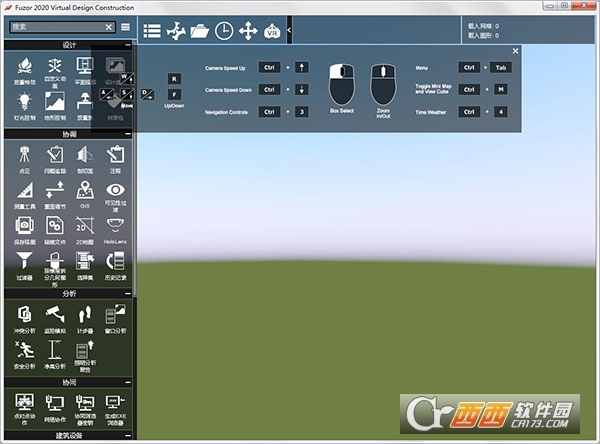600x444 pixels.
Task: Collapse the 设计 section with minus button
Action: click(x=128, y=45)
